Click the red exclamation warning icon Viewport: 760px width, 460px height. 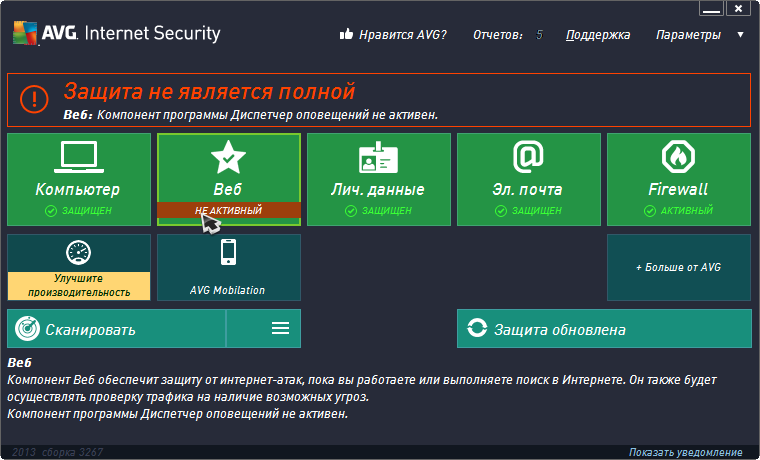click(x=34, y=99)
